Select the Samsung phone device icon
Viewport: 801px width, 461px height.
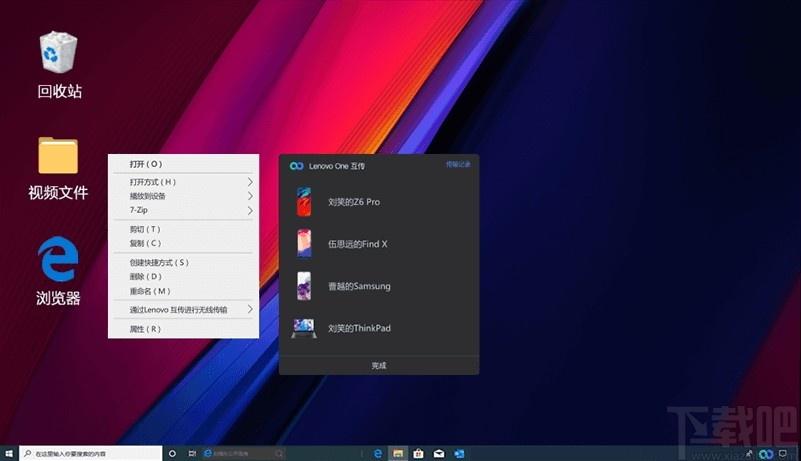pos(303,286)
